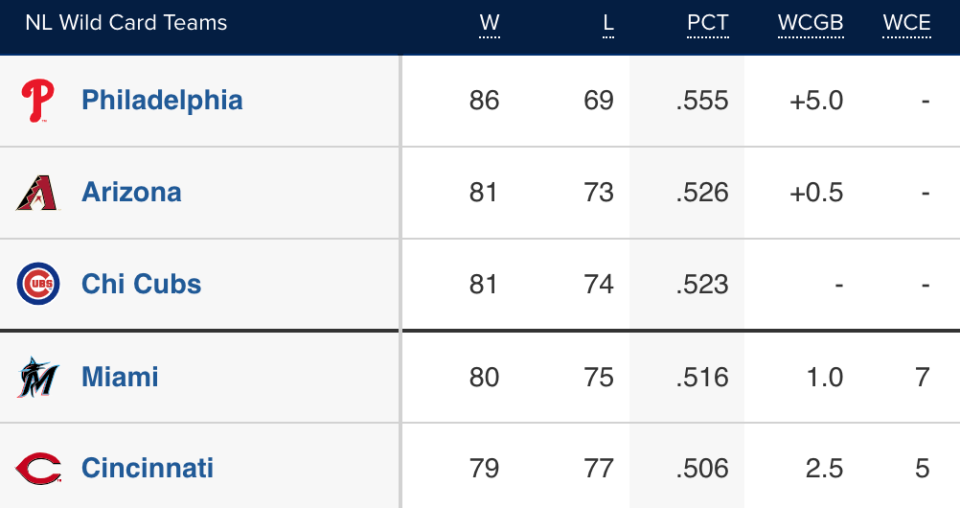Click the W column header
Screen dimensions: 960x508
click(x=489, y=23)
